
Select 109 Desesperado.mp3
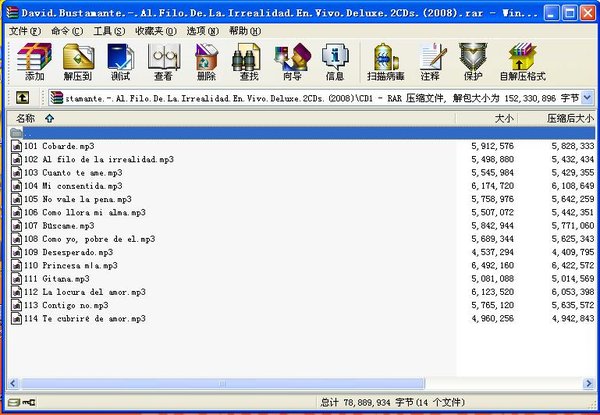68,252
